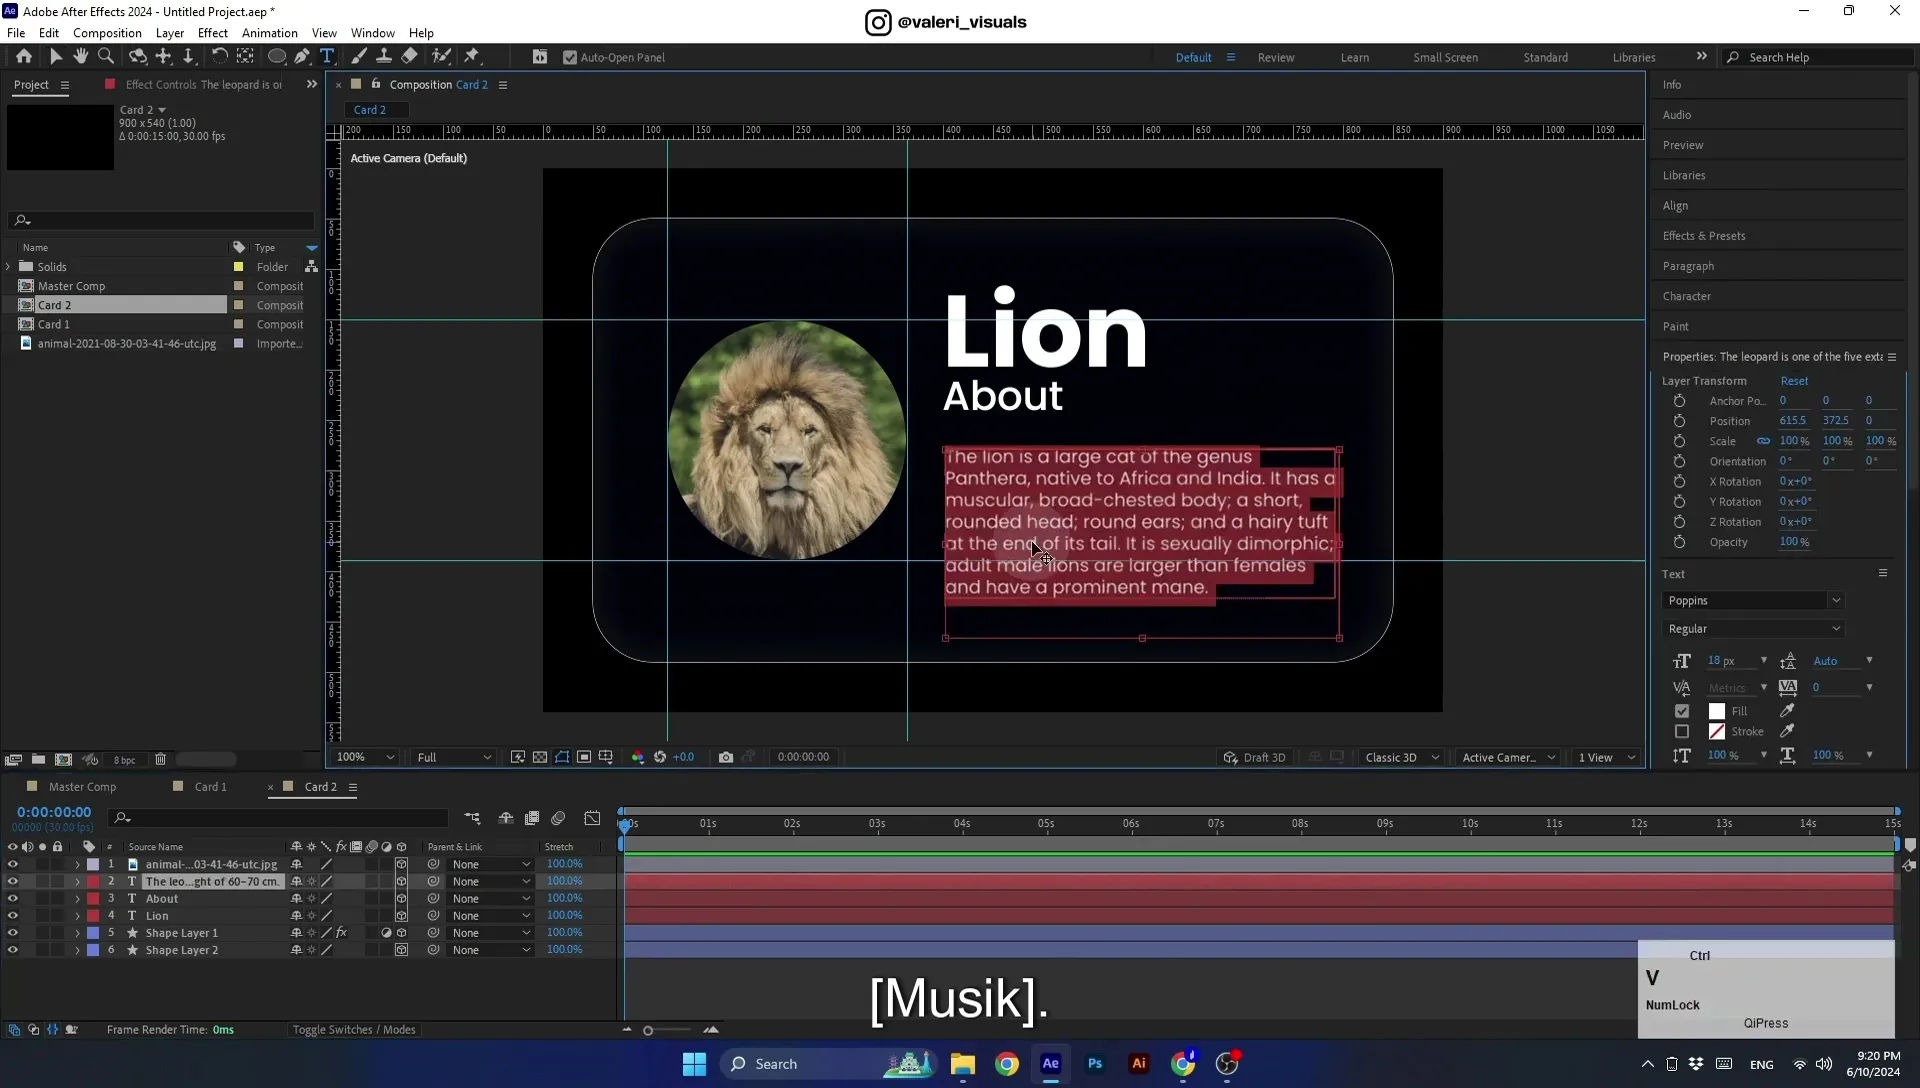Screen dimensions: 1920x1088
Task: Open the Full resolution dropdown
Action: coord(453,757)
